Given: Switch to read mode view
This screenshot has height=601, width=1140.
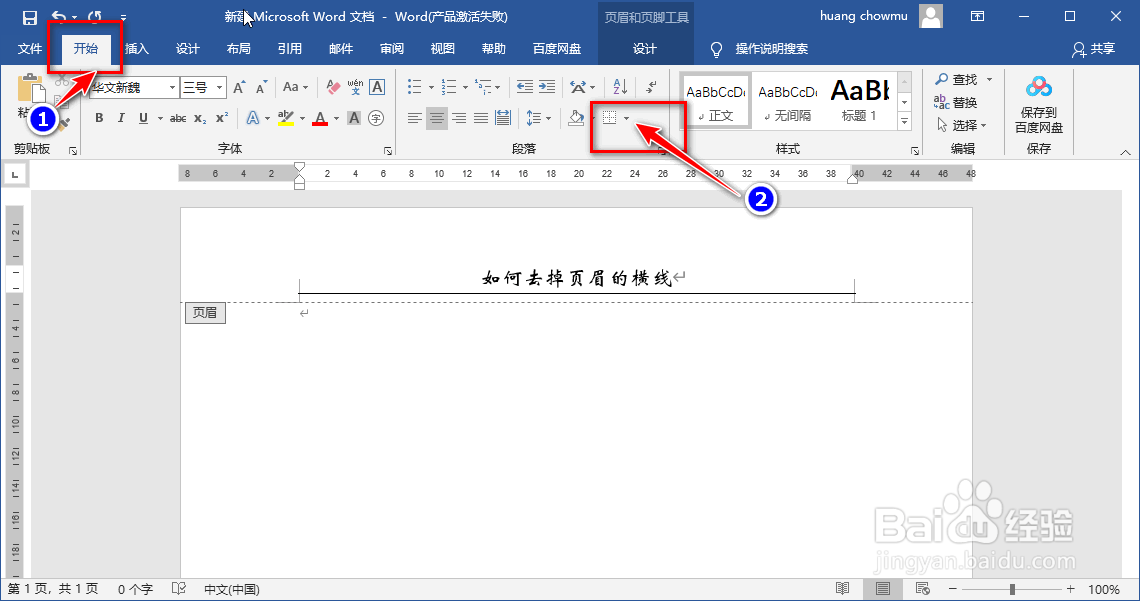Looking at the screenshot, I should [843, 589].
